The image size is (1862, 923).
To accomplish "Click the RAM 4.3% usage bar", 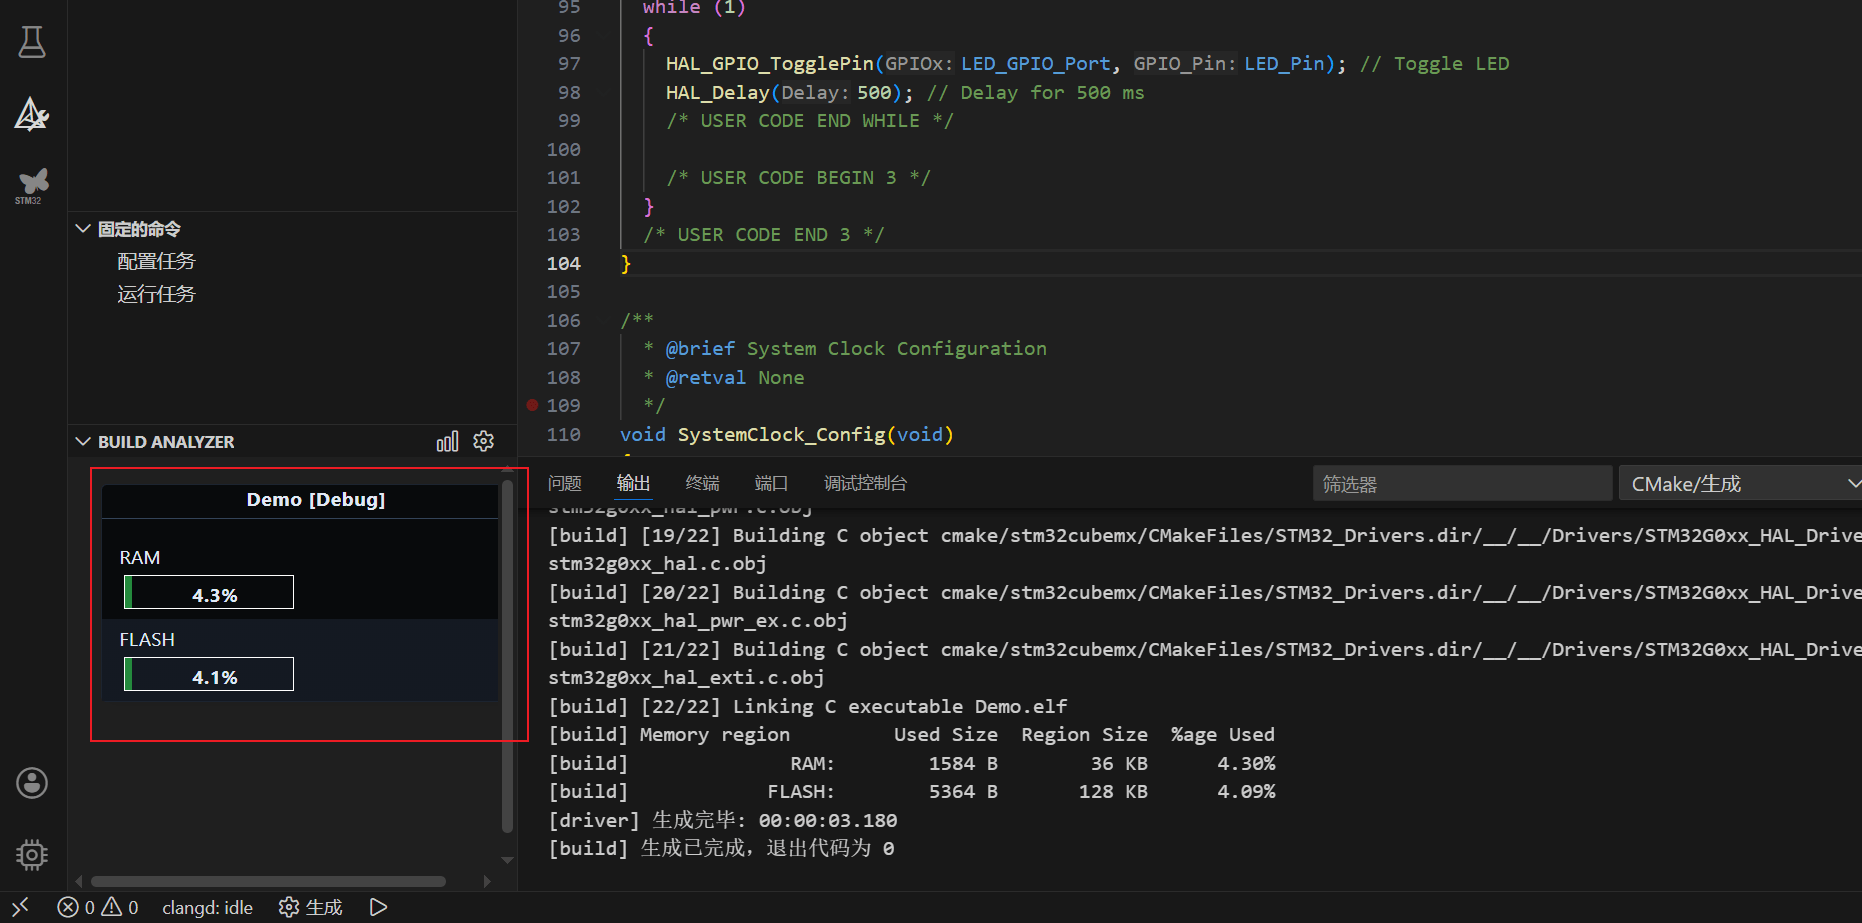I will point(209,592).
